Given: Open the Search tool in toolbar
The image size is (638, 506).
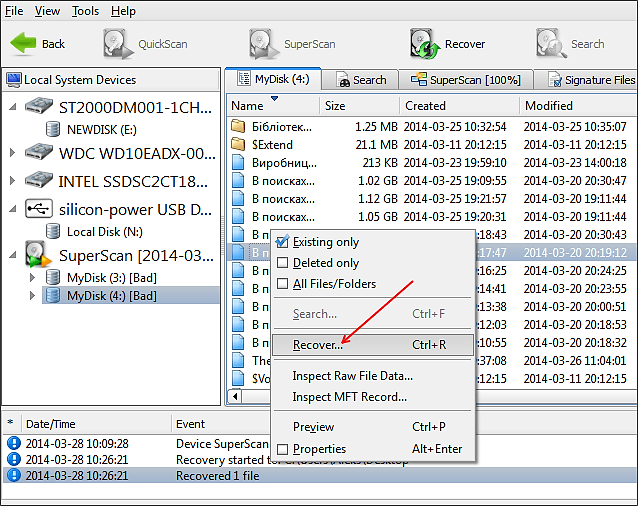Looking at the screenshot, I should pyautogui.click(x=551, y=44).
